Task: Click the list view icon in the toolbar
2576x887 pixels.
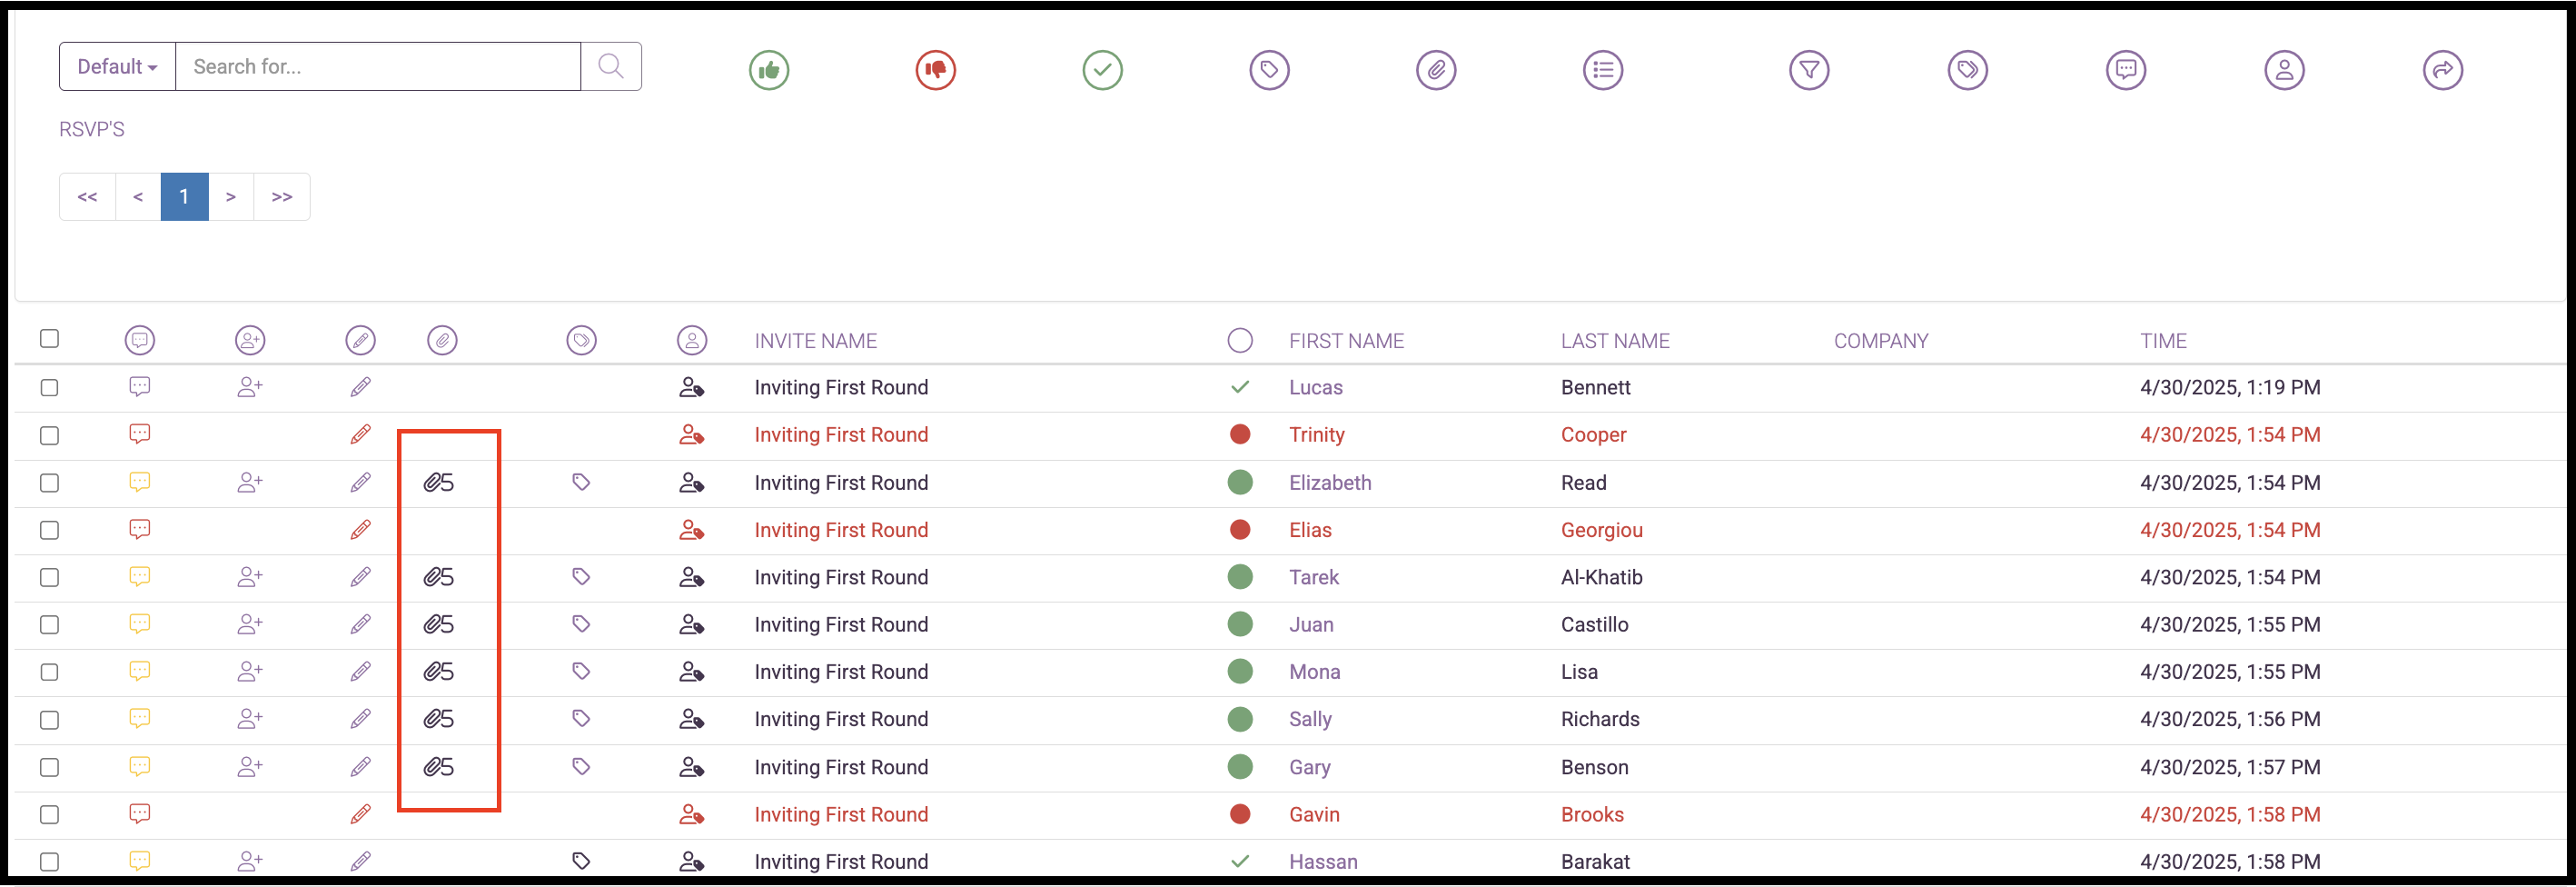Action: pos(1603,70)
